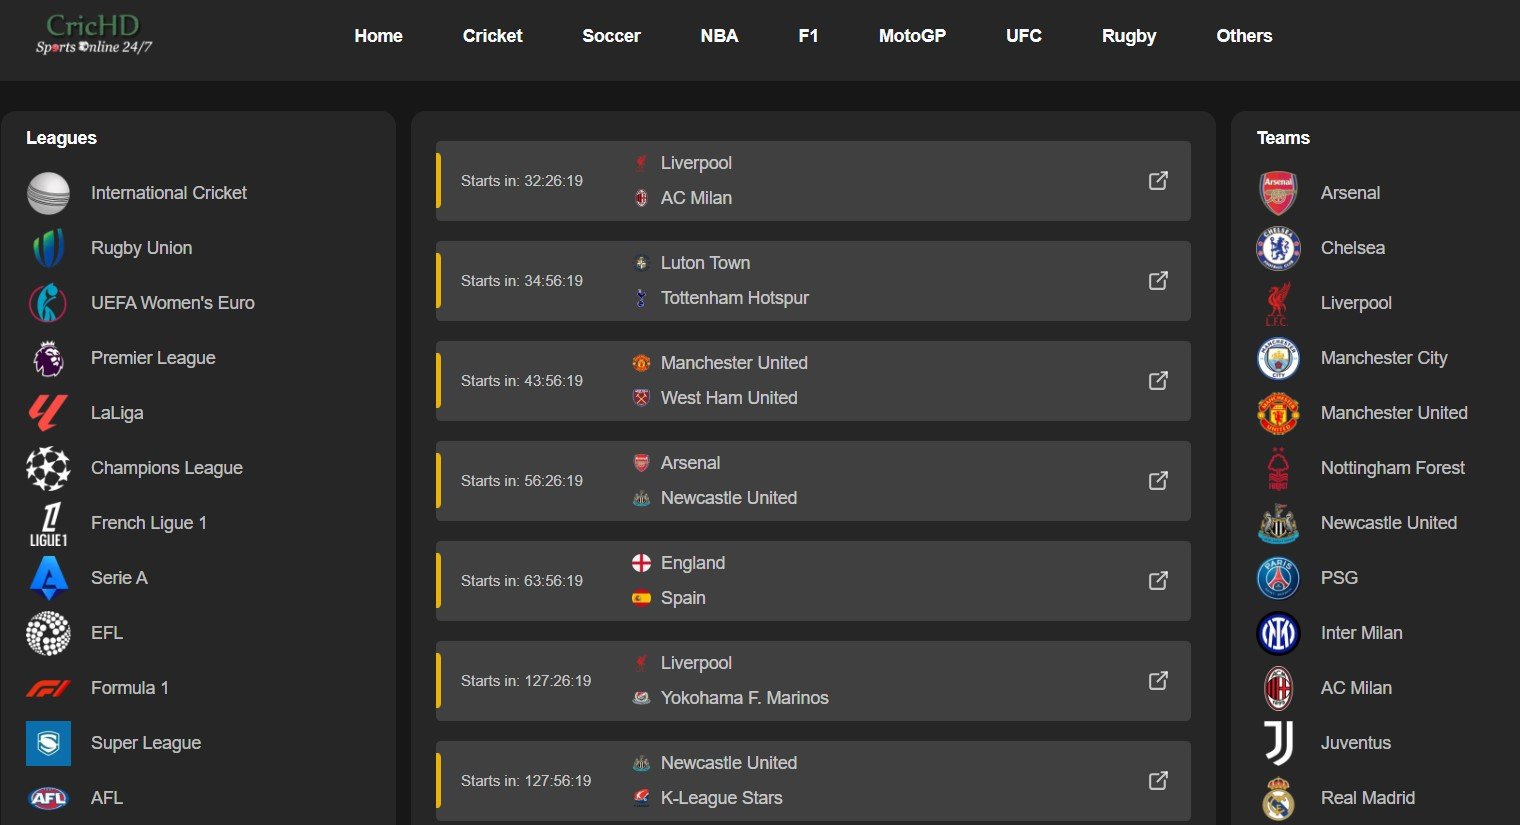Open external link icon for Luton Town match

pos(1158,281)
